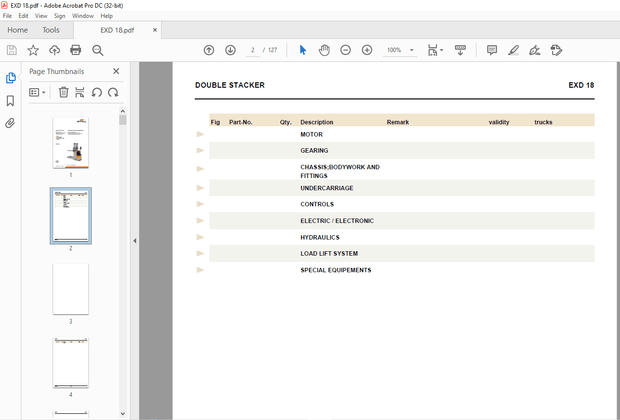Image resolution: width=620 pixels, height=420 pixels.
Task: Select page 4 thumbnail
Action: (71, 363)
